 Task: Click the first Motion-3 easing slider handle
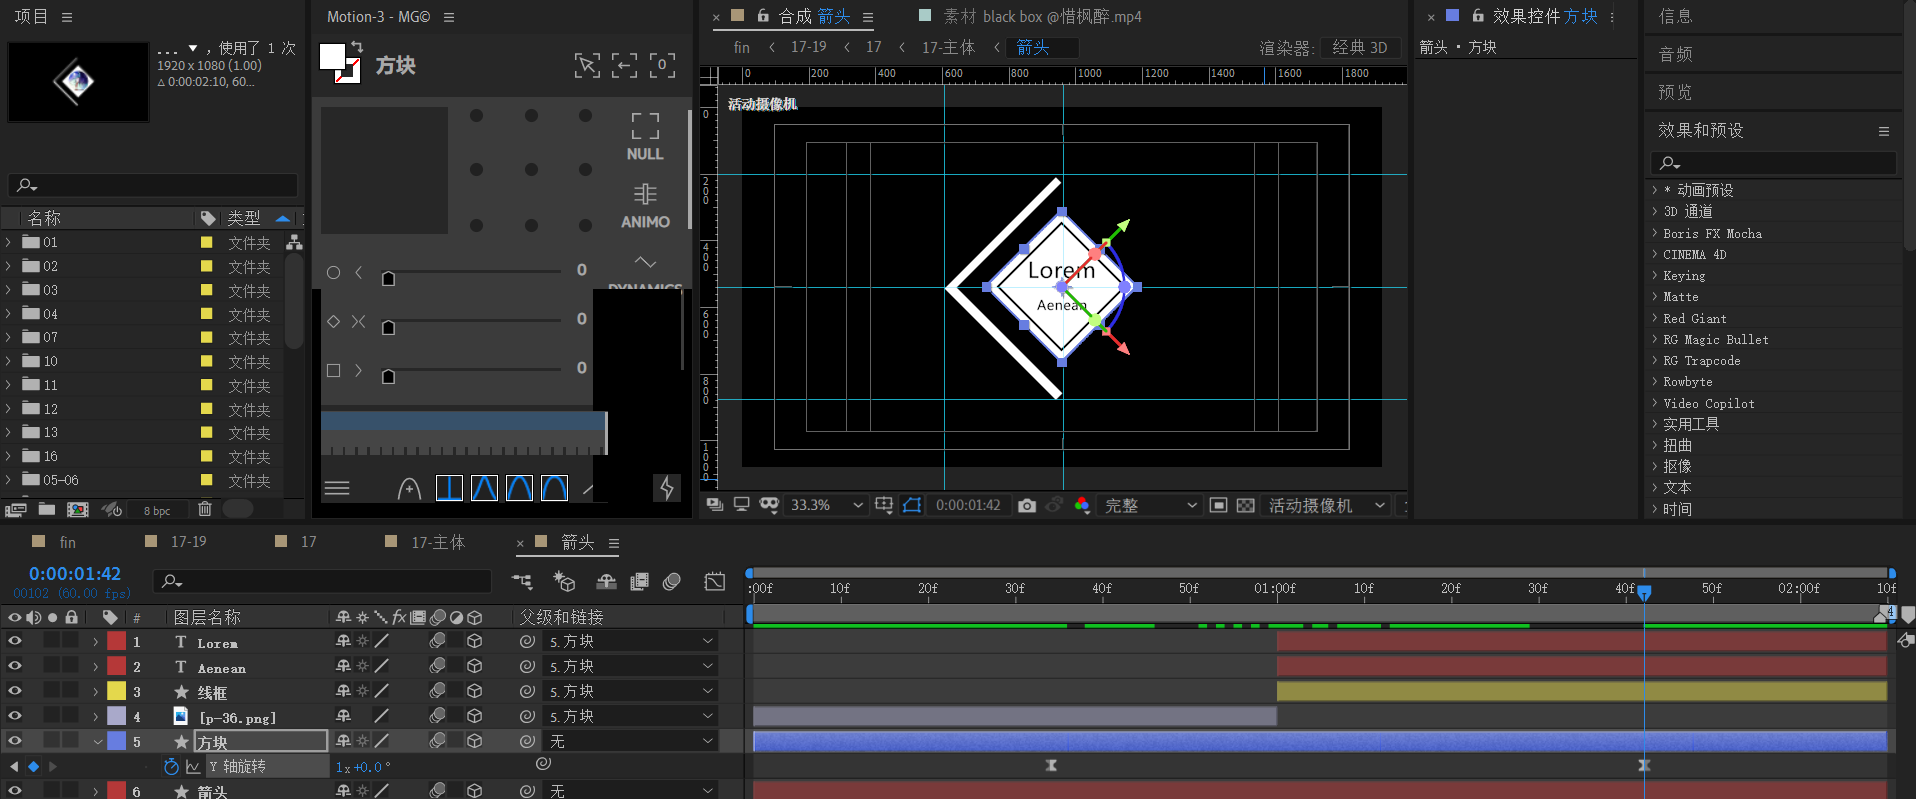pos(389,278)
